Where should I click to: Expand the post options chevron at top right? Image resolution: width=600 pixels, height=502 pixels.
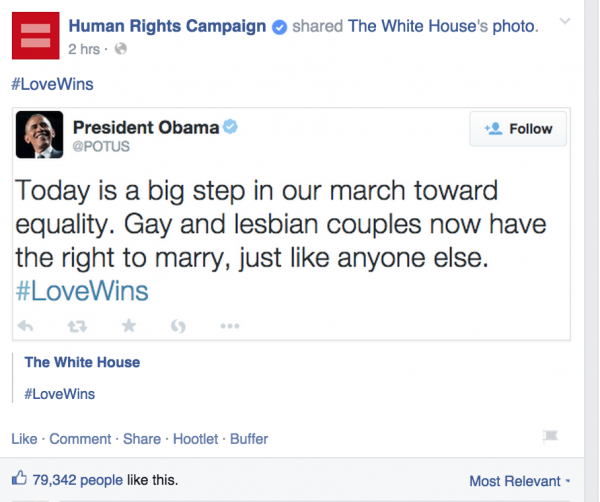pyautogui.click(x=565, y=21)
